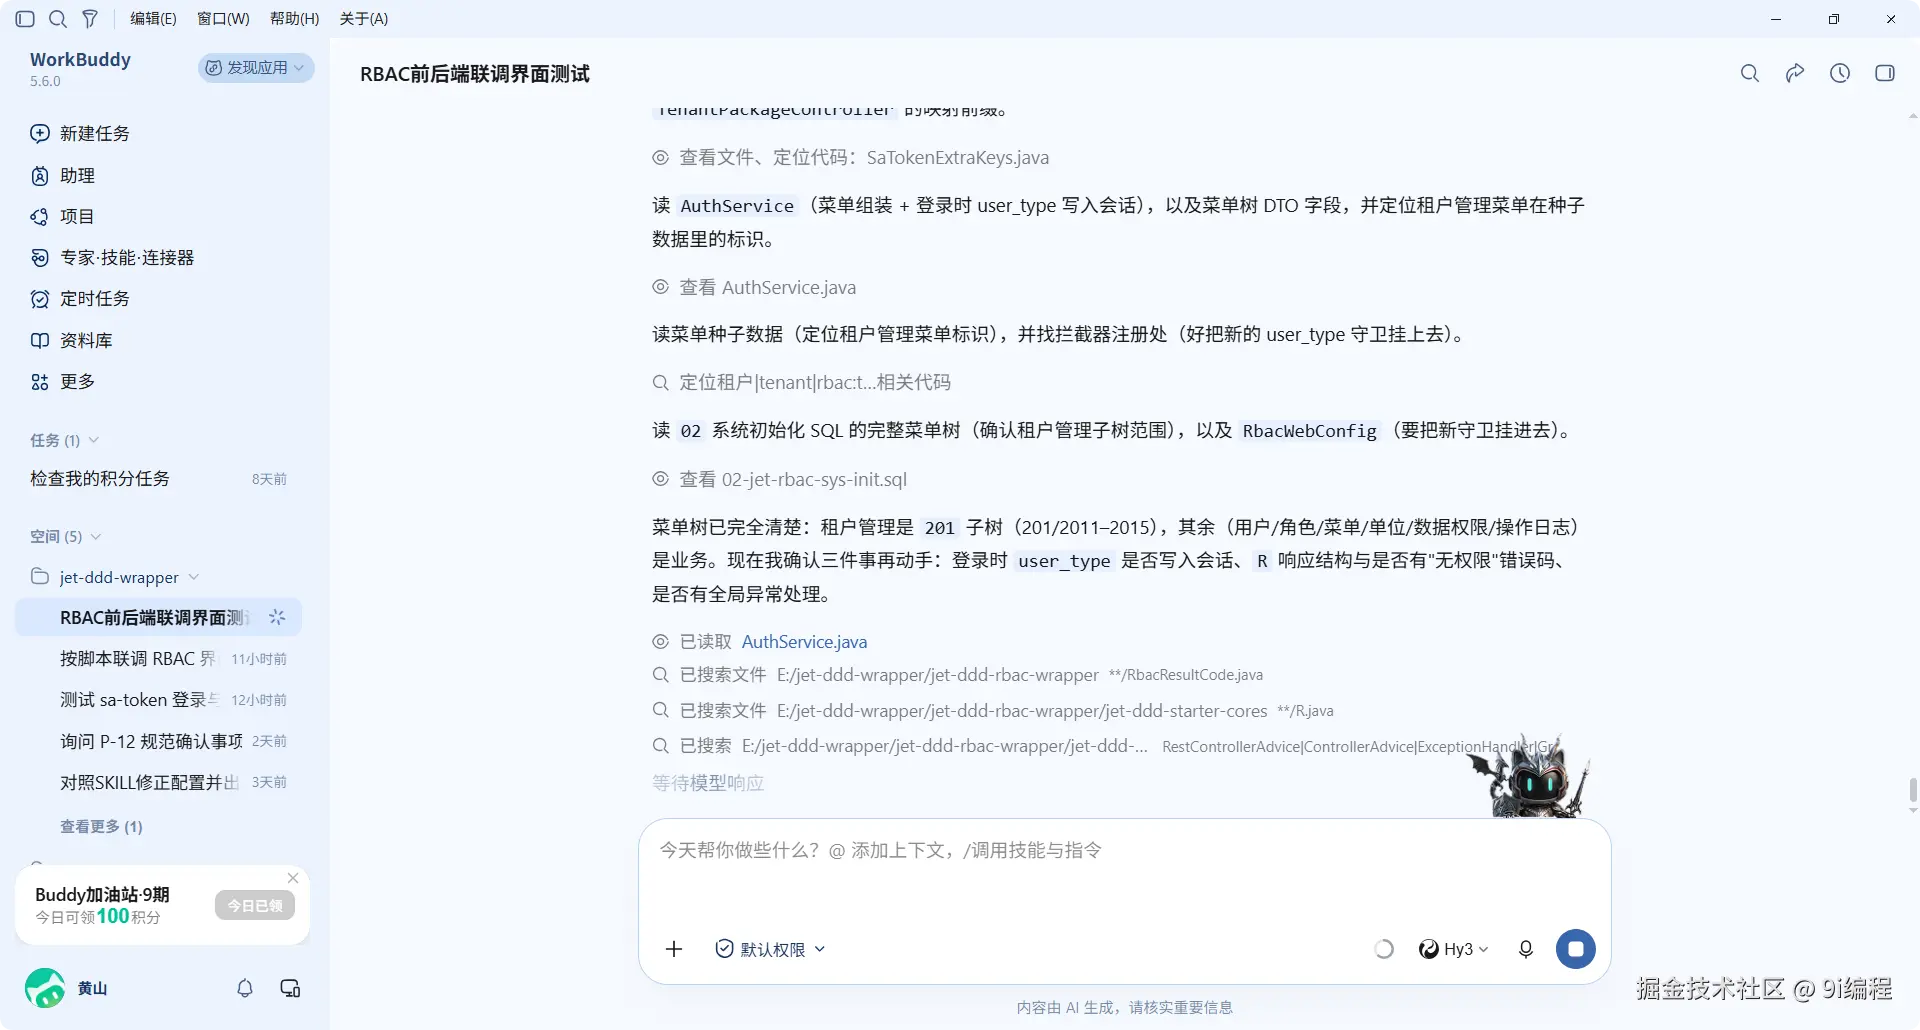The image size is (1920, 1030).
Task: Open the 帮助(H) menu
Action: click(295, 19)
